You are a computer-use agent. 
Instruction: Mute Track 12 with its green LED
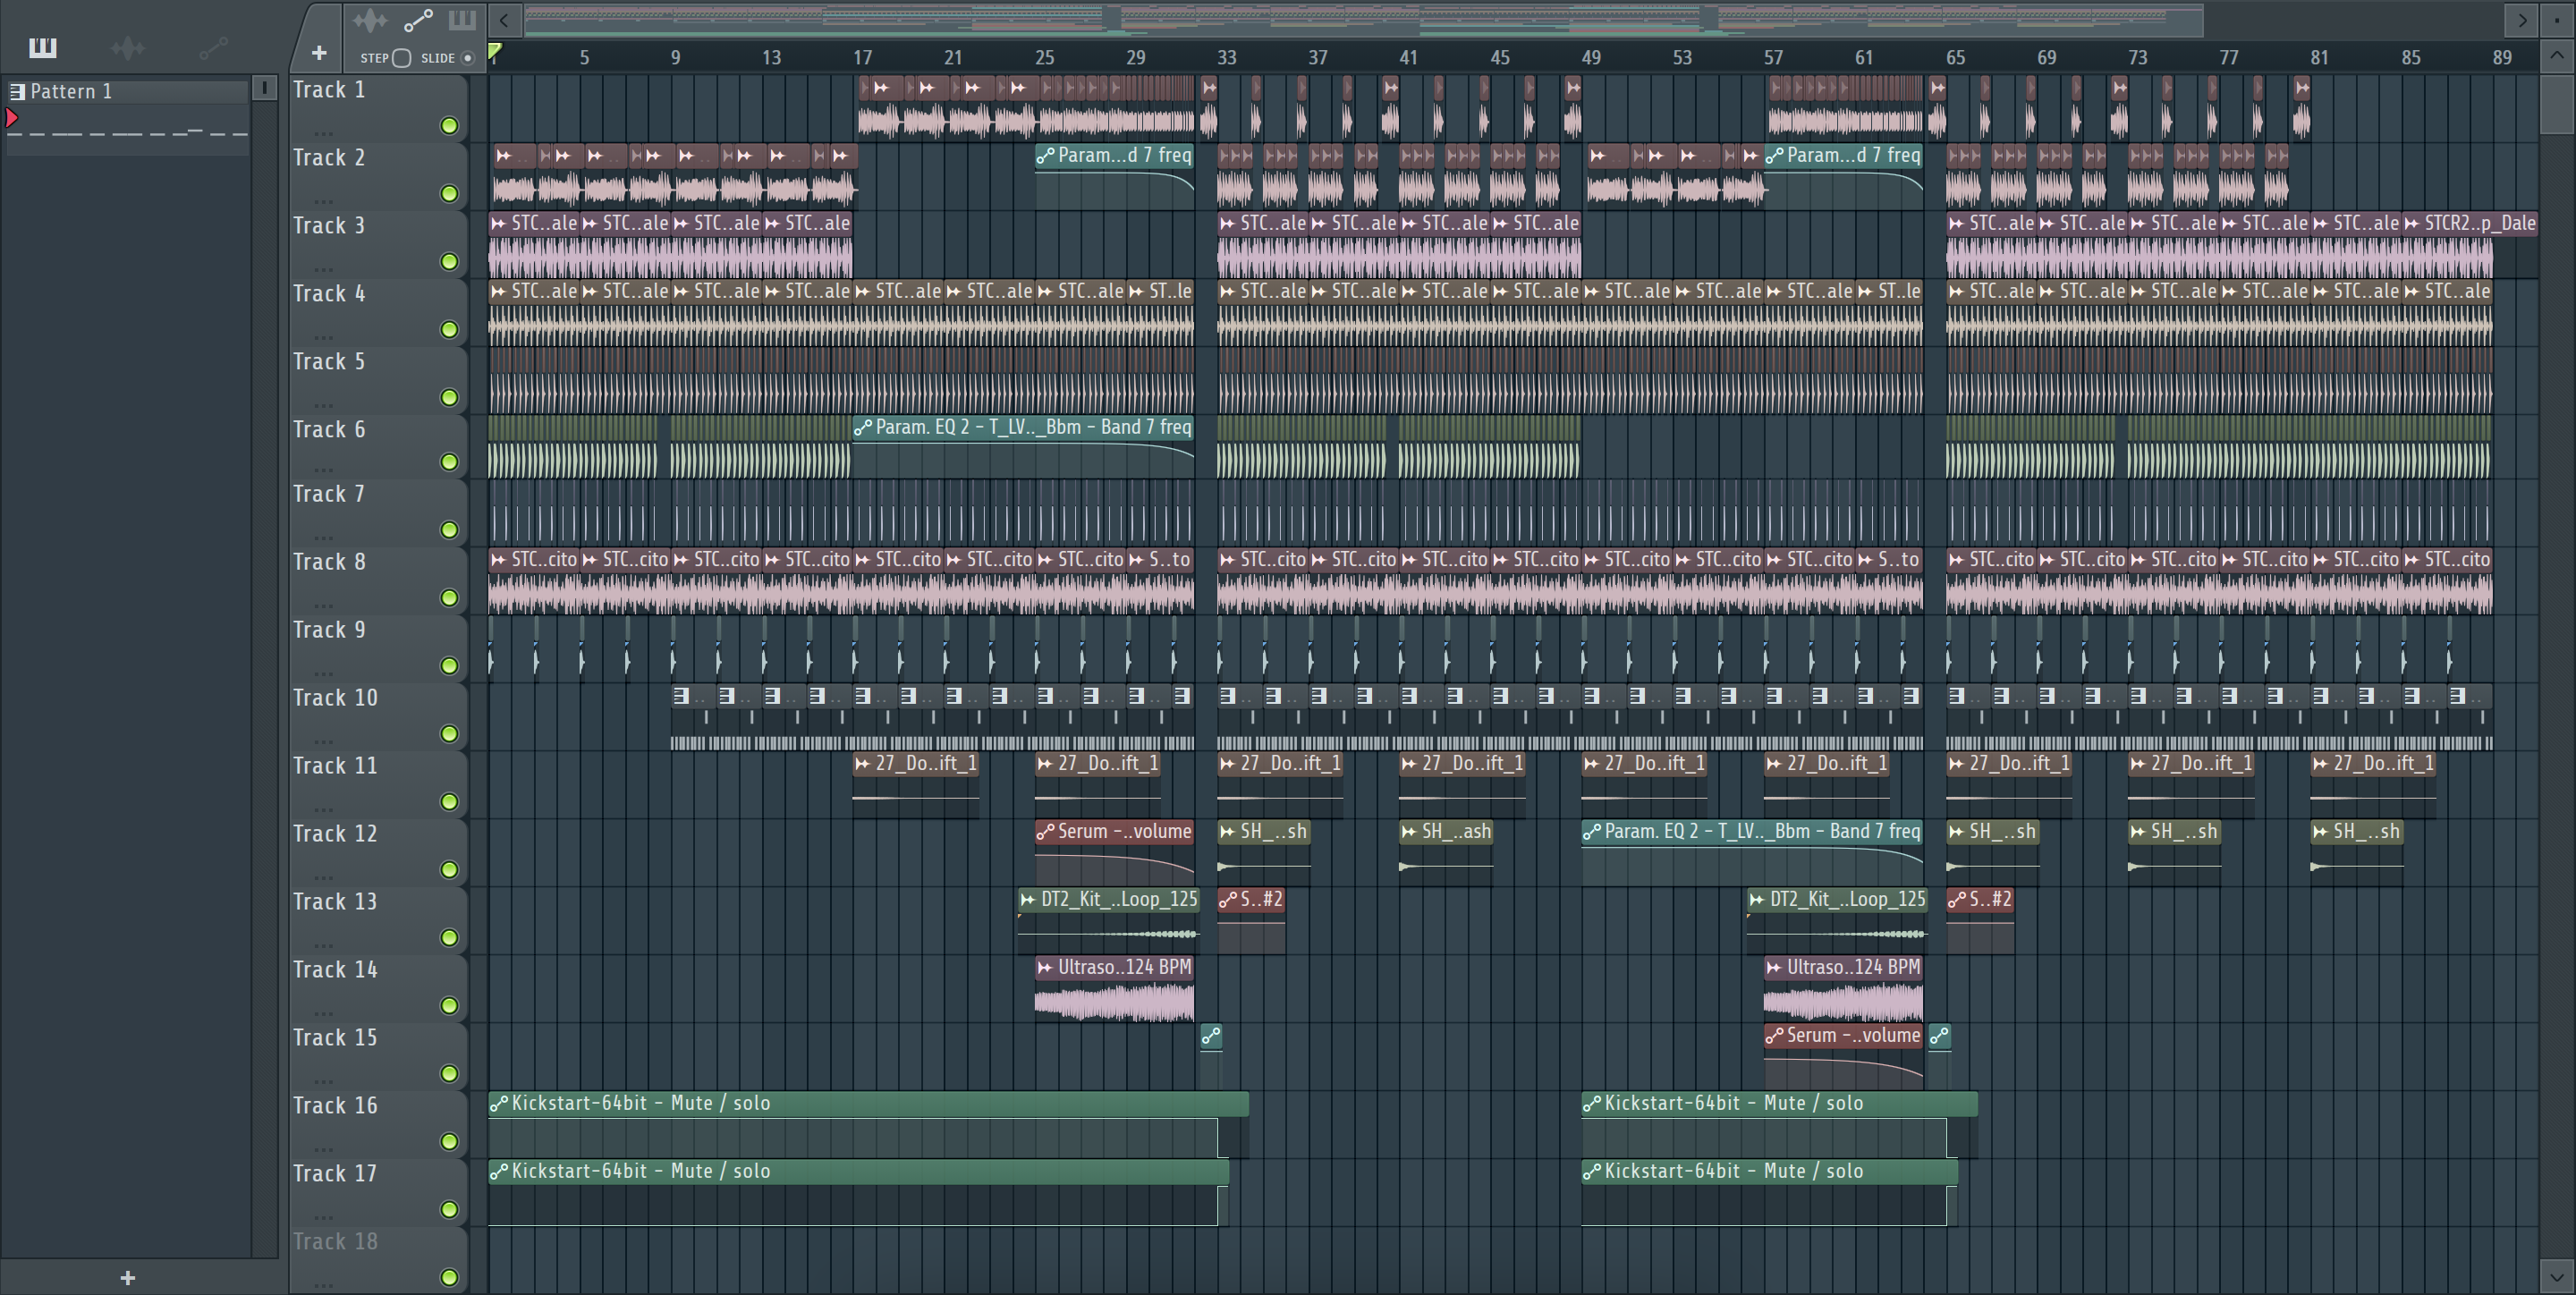(x=449, y=870)
